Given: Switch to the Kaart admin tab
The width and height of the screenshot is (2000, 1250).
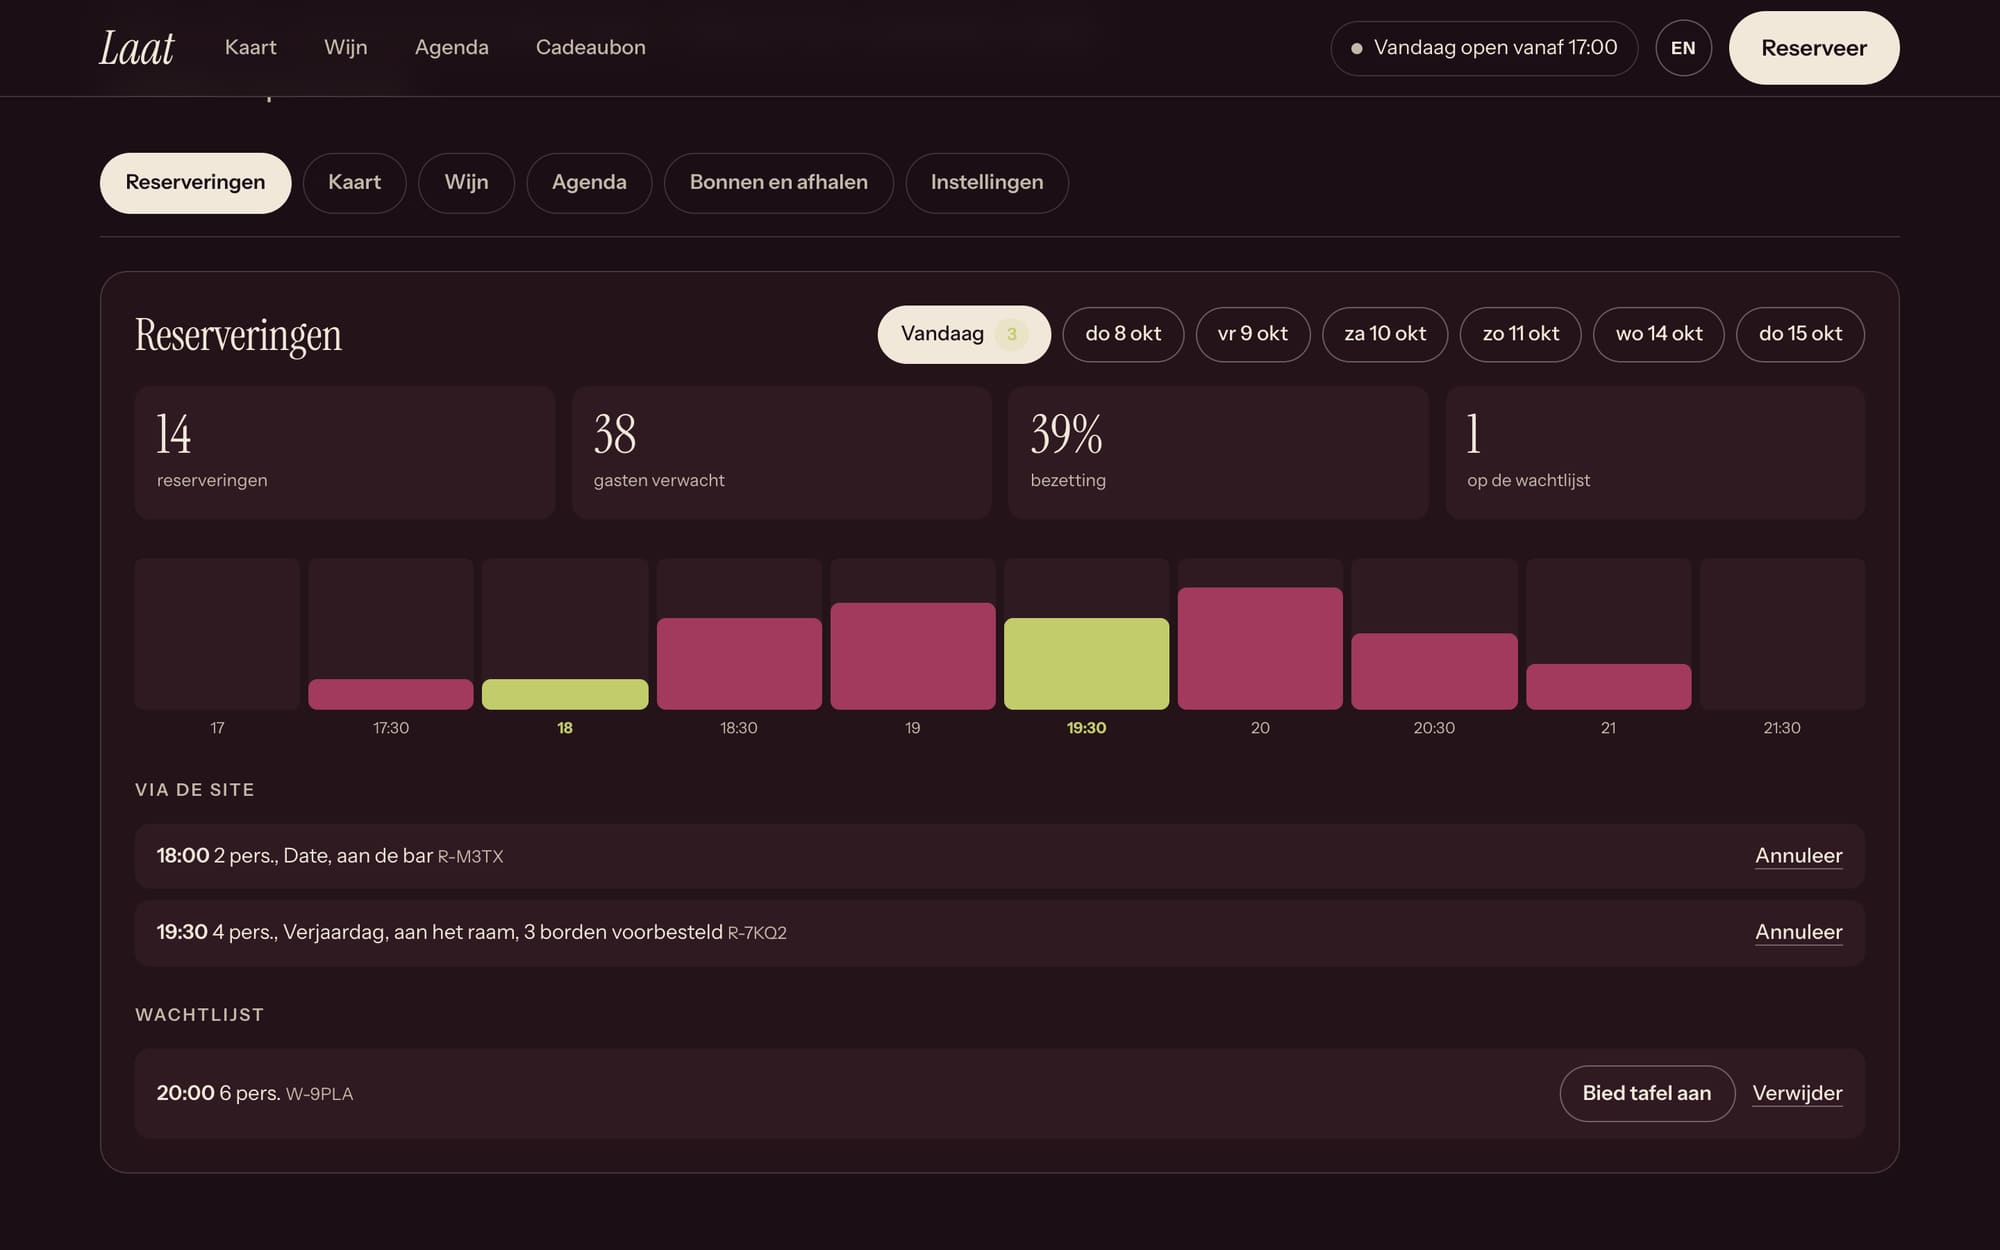Looking at the screenshot, I should 355,182.
